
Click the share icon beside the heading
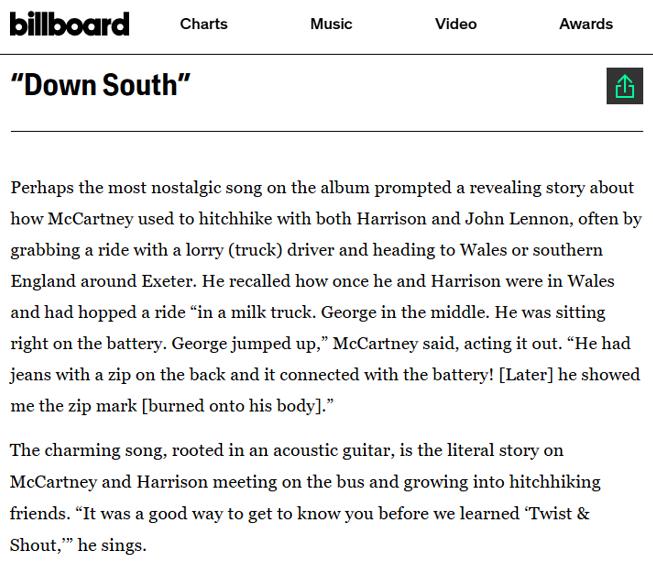[624, 86]
